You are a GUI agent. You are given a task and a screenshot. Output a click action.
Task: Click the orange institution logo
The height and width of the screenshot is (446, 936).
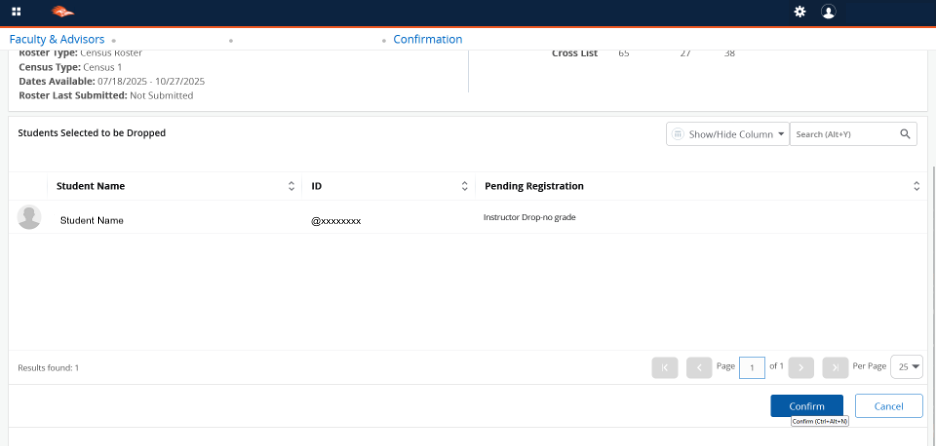pyautogui.click(x=62, y=12)
